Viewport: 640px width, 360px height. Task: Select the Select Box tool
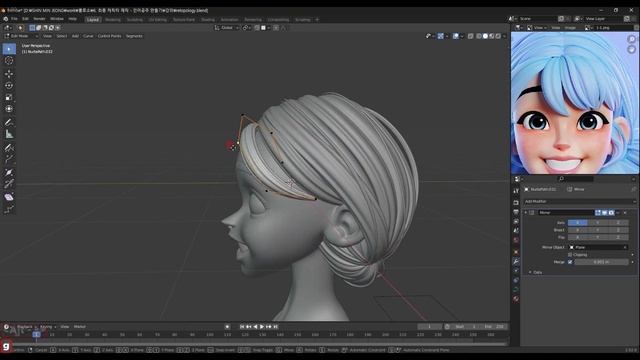pyautogui.click(x=9, y=49)
